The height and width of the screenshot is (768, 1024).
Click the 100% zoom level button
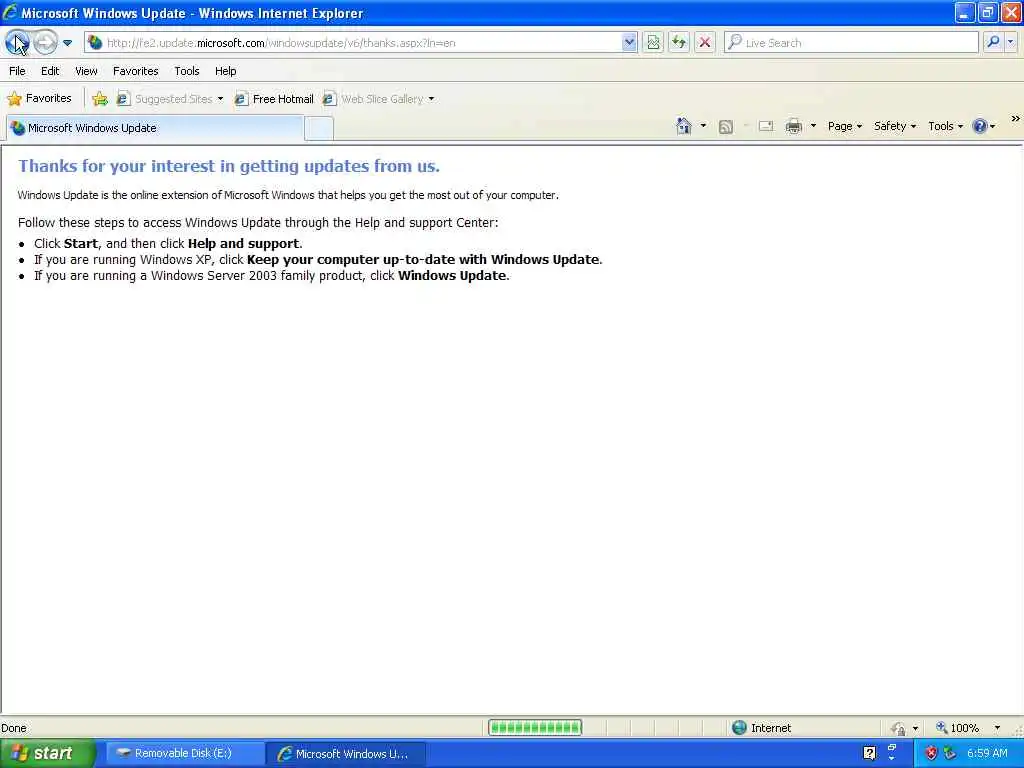click(957, 728)
